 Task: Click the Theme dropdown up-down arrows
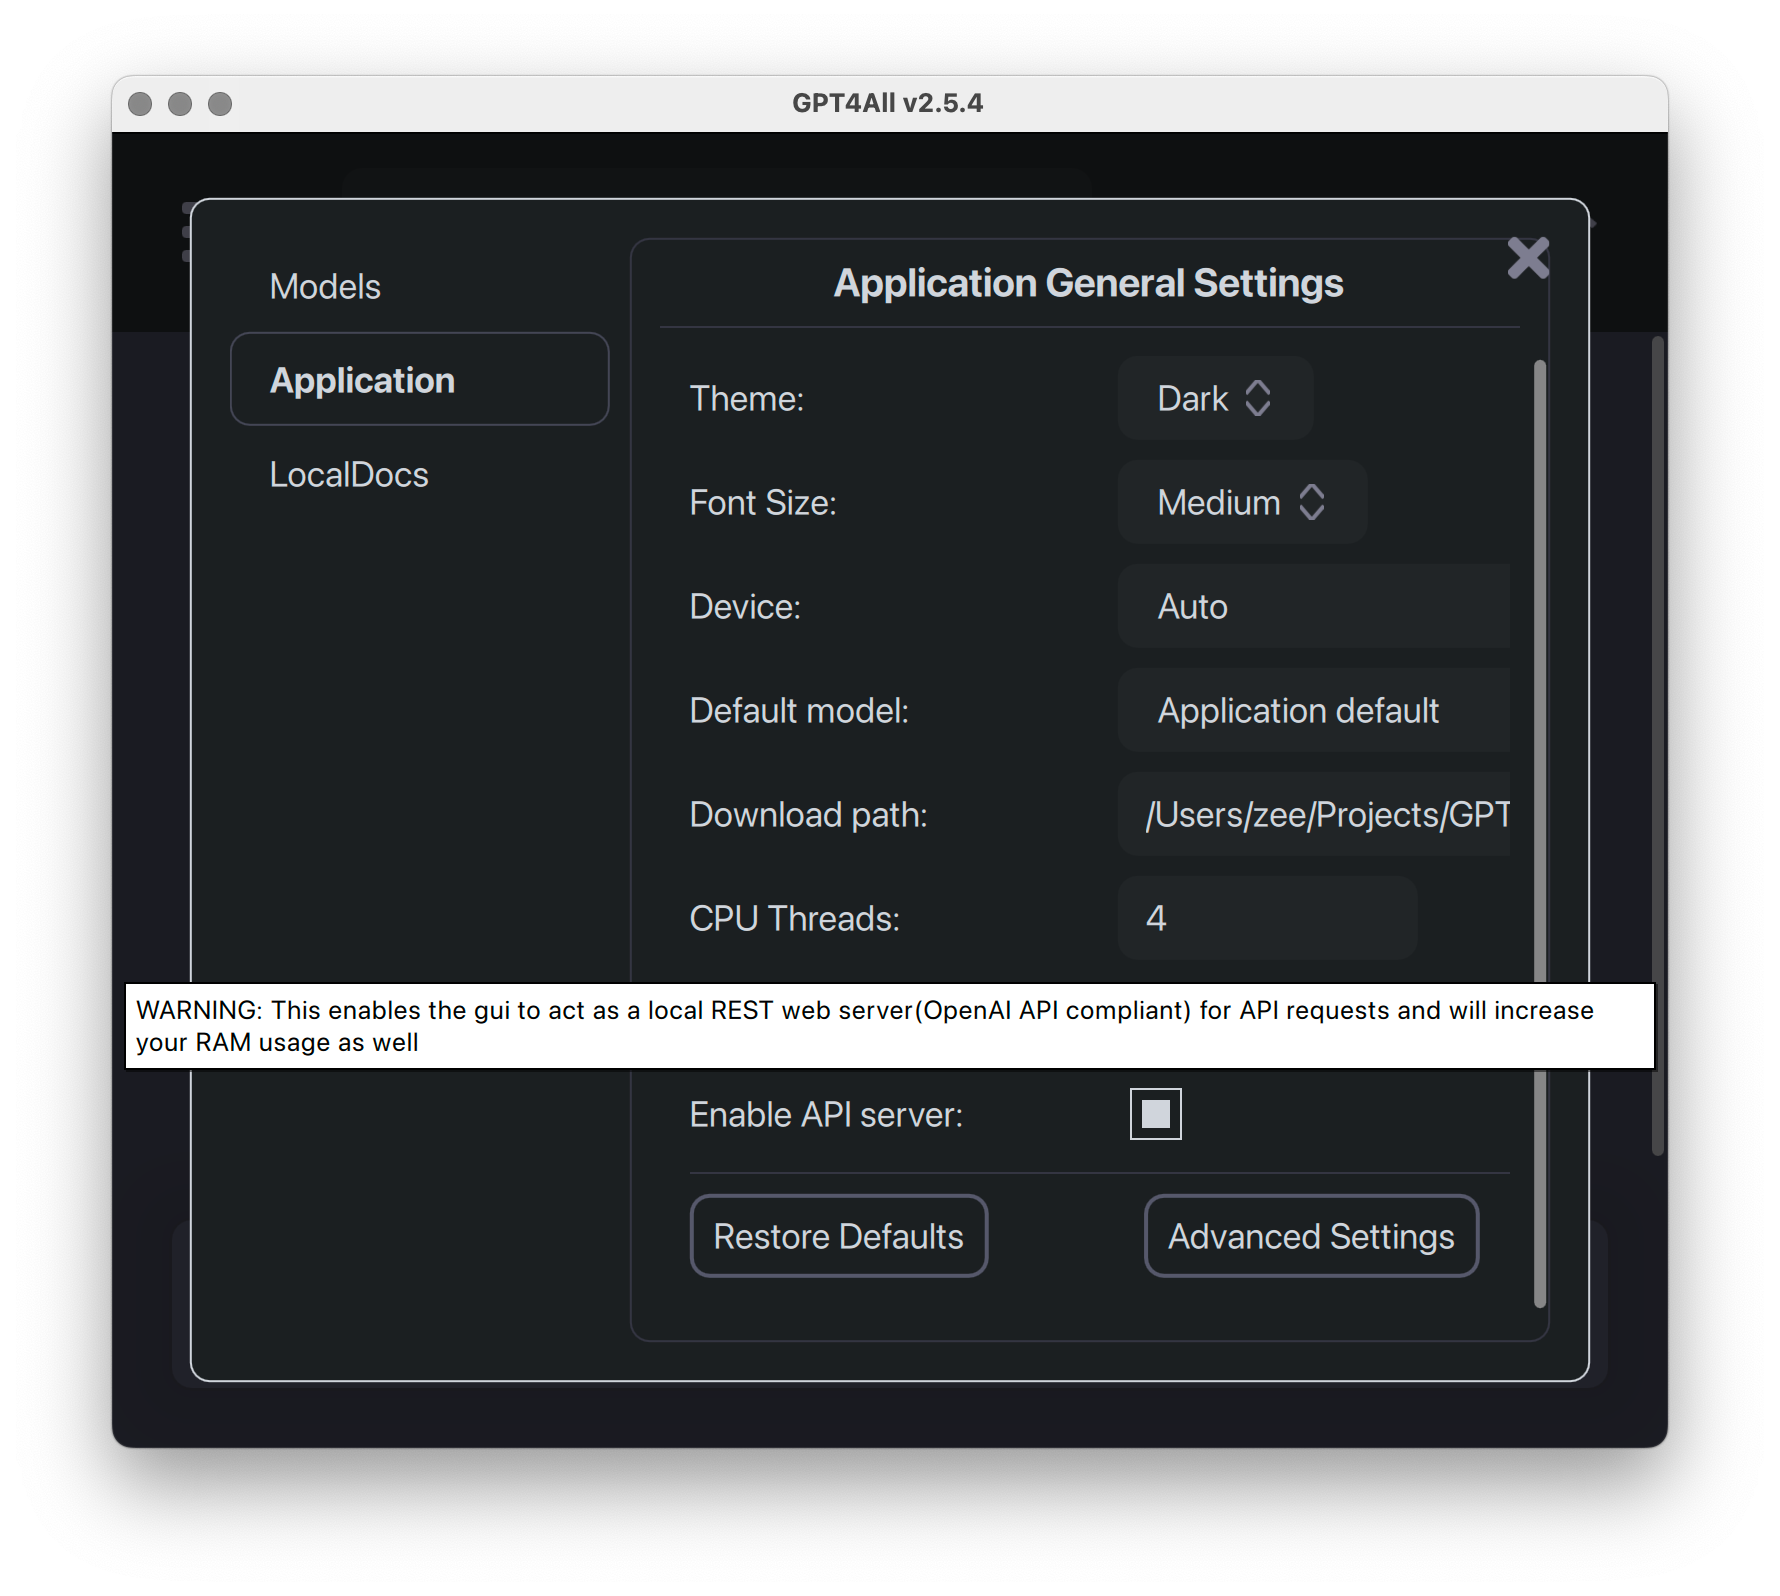1258,398
